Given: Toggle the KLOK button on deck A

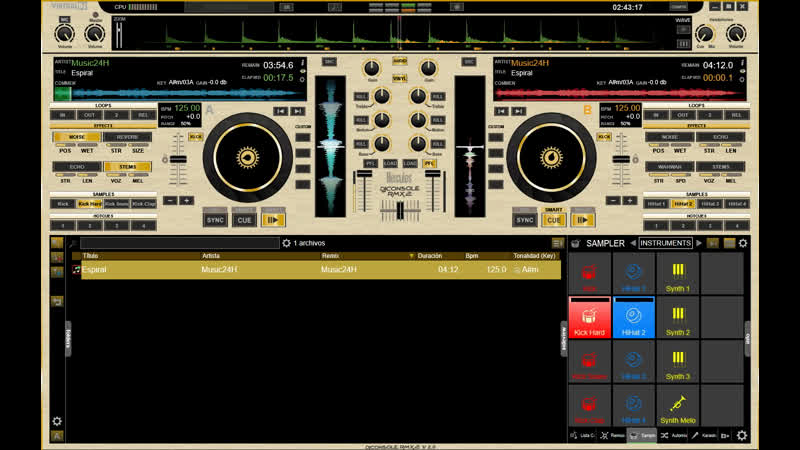Looking at the screenshot, I should 196,137.
